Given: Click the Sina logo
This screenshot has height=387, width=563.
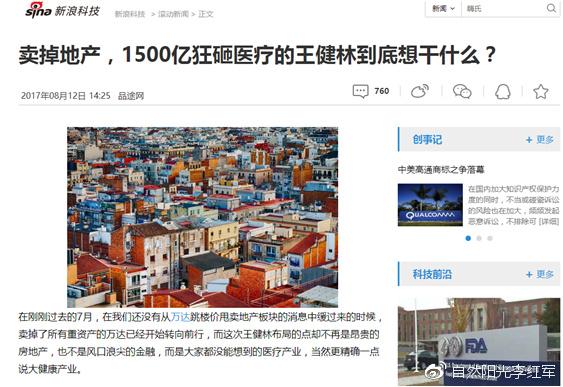Looking at the screenshot, I should (38, 10).
